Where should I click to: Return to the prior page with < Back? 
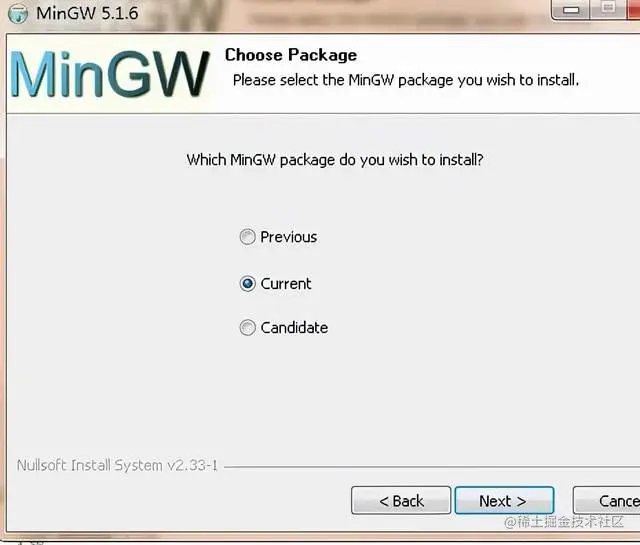[x=401, y=500]
